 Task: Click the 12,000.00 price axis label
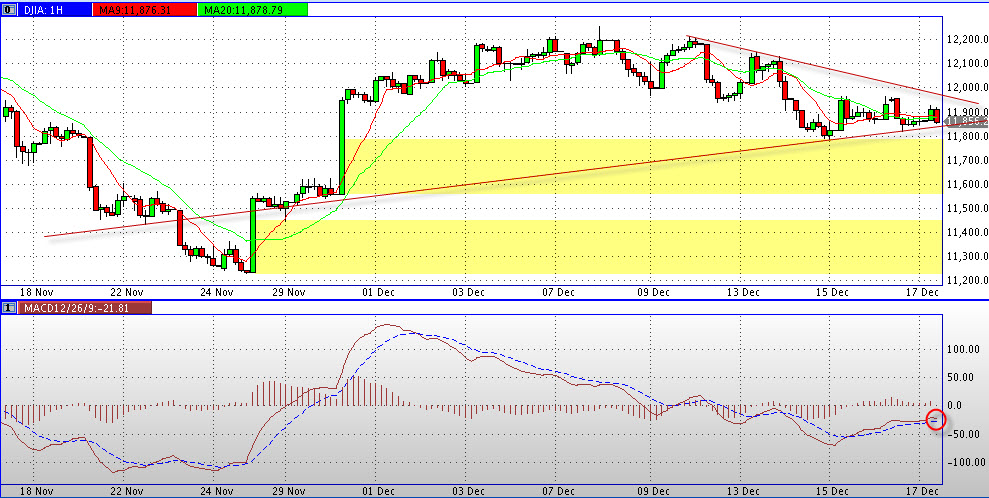(966, 87)
